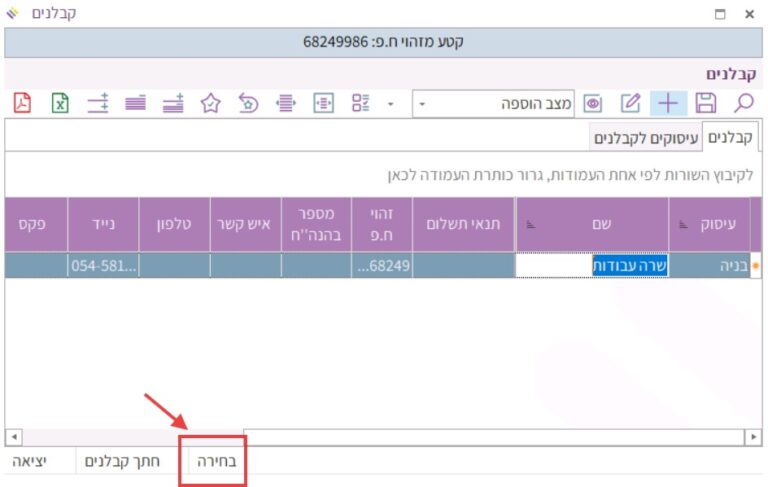Select the קבלנים tab
This screenshot has height=487, width=768.
(x=730, y=137)
